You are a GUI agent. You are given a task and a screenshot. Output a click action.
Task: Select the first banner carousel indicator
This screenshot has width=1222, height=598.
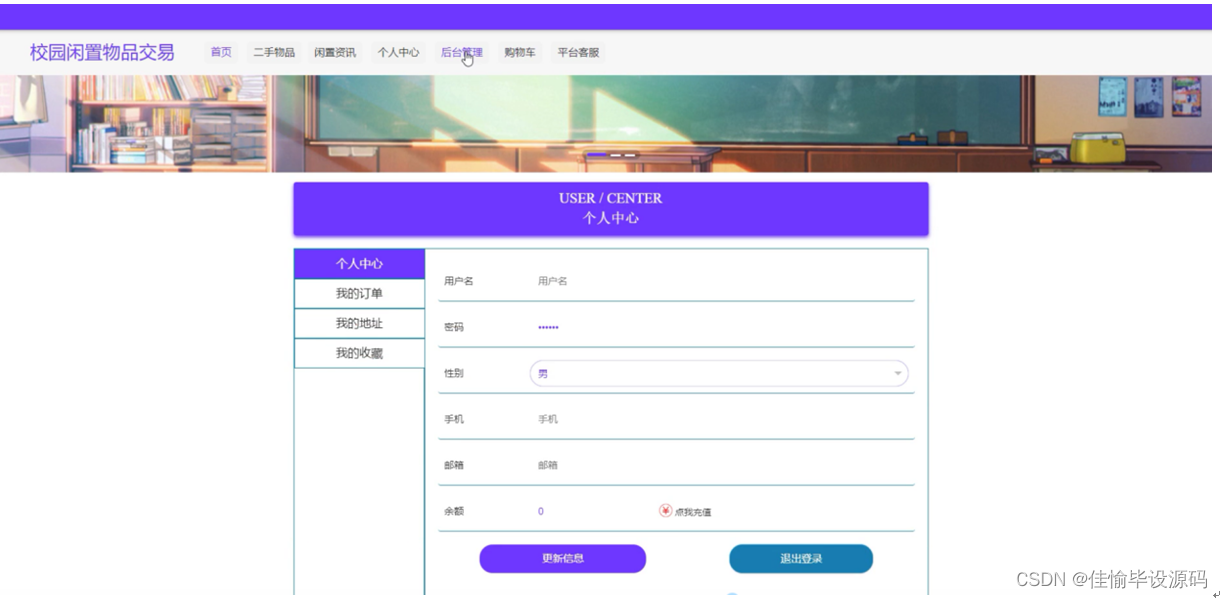[x=596, y=155]
